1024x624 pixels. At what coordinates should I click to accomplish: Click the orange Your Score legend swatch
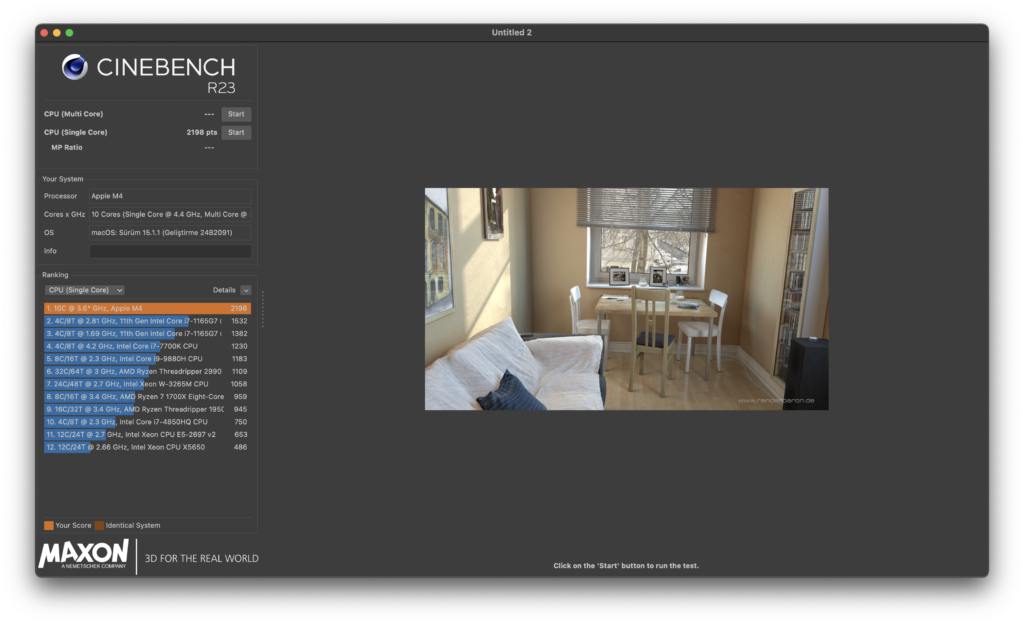pyautogui.click(x=48, y=525)
